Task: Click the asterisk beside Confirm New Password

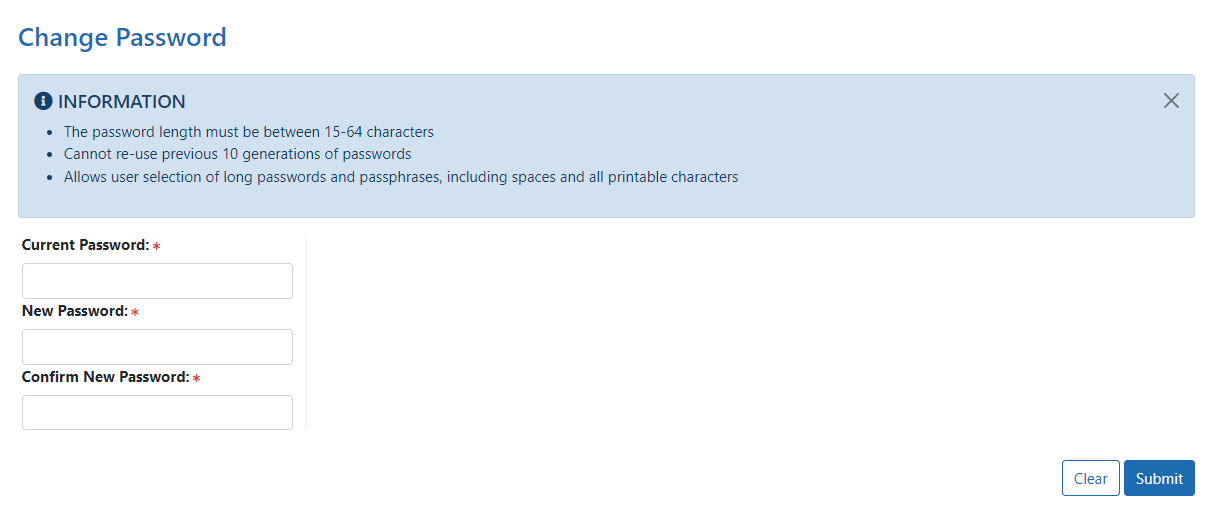Action: (x=197, y=378)
